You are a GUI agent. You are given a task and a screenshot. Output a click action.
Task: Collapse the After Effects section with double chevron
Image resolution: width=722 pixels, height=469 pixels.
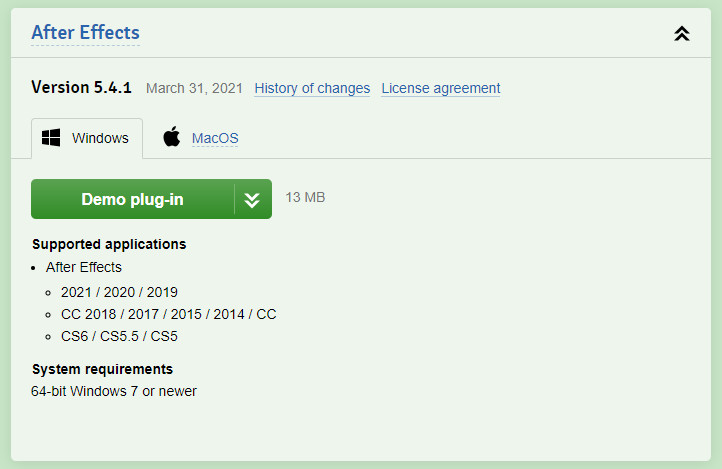(681, 34)
